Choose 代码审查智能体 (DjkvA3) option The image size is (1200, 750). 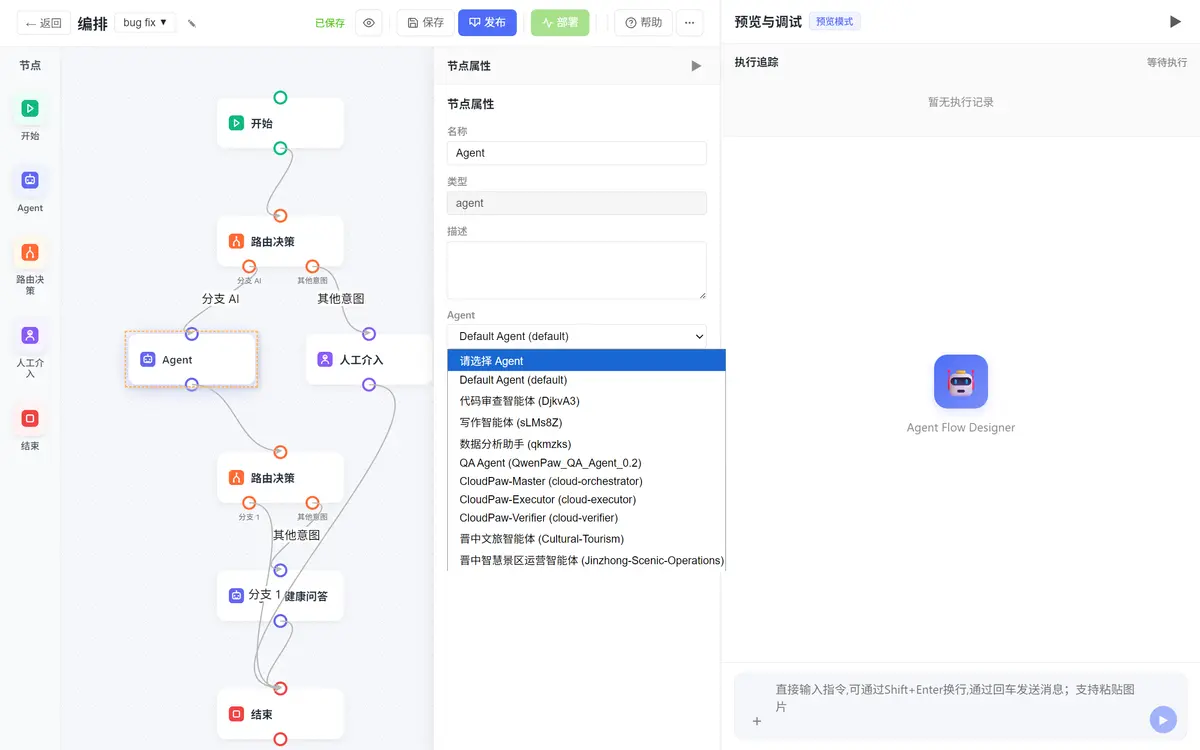tap(586, 401)
